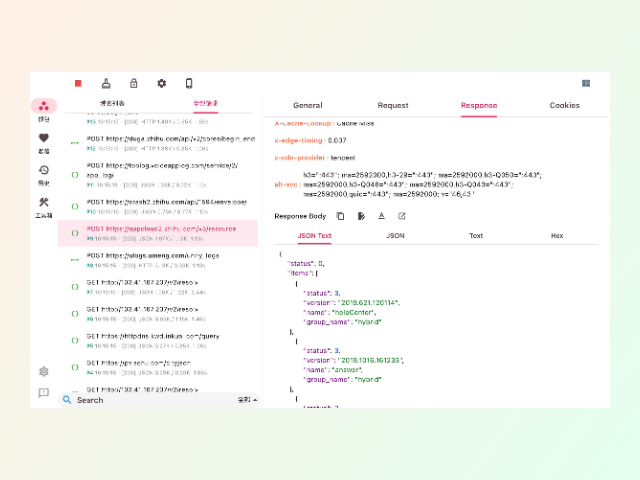Click the edit-note icon beside Response Body
This screenshot has width=640, height=480.
pyautogui.click(x=361, y=216)
